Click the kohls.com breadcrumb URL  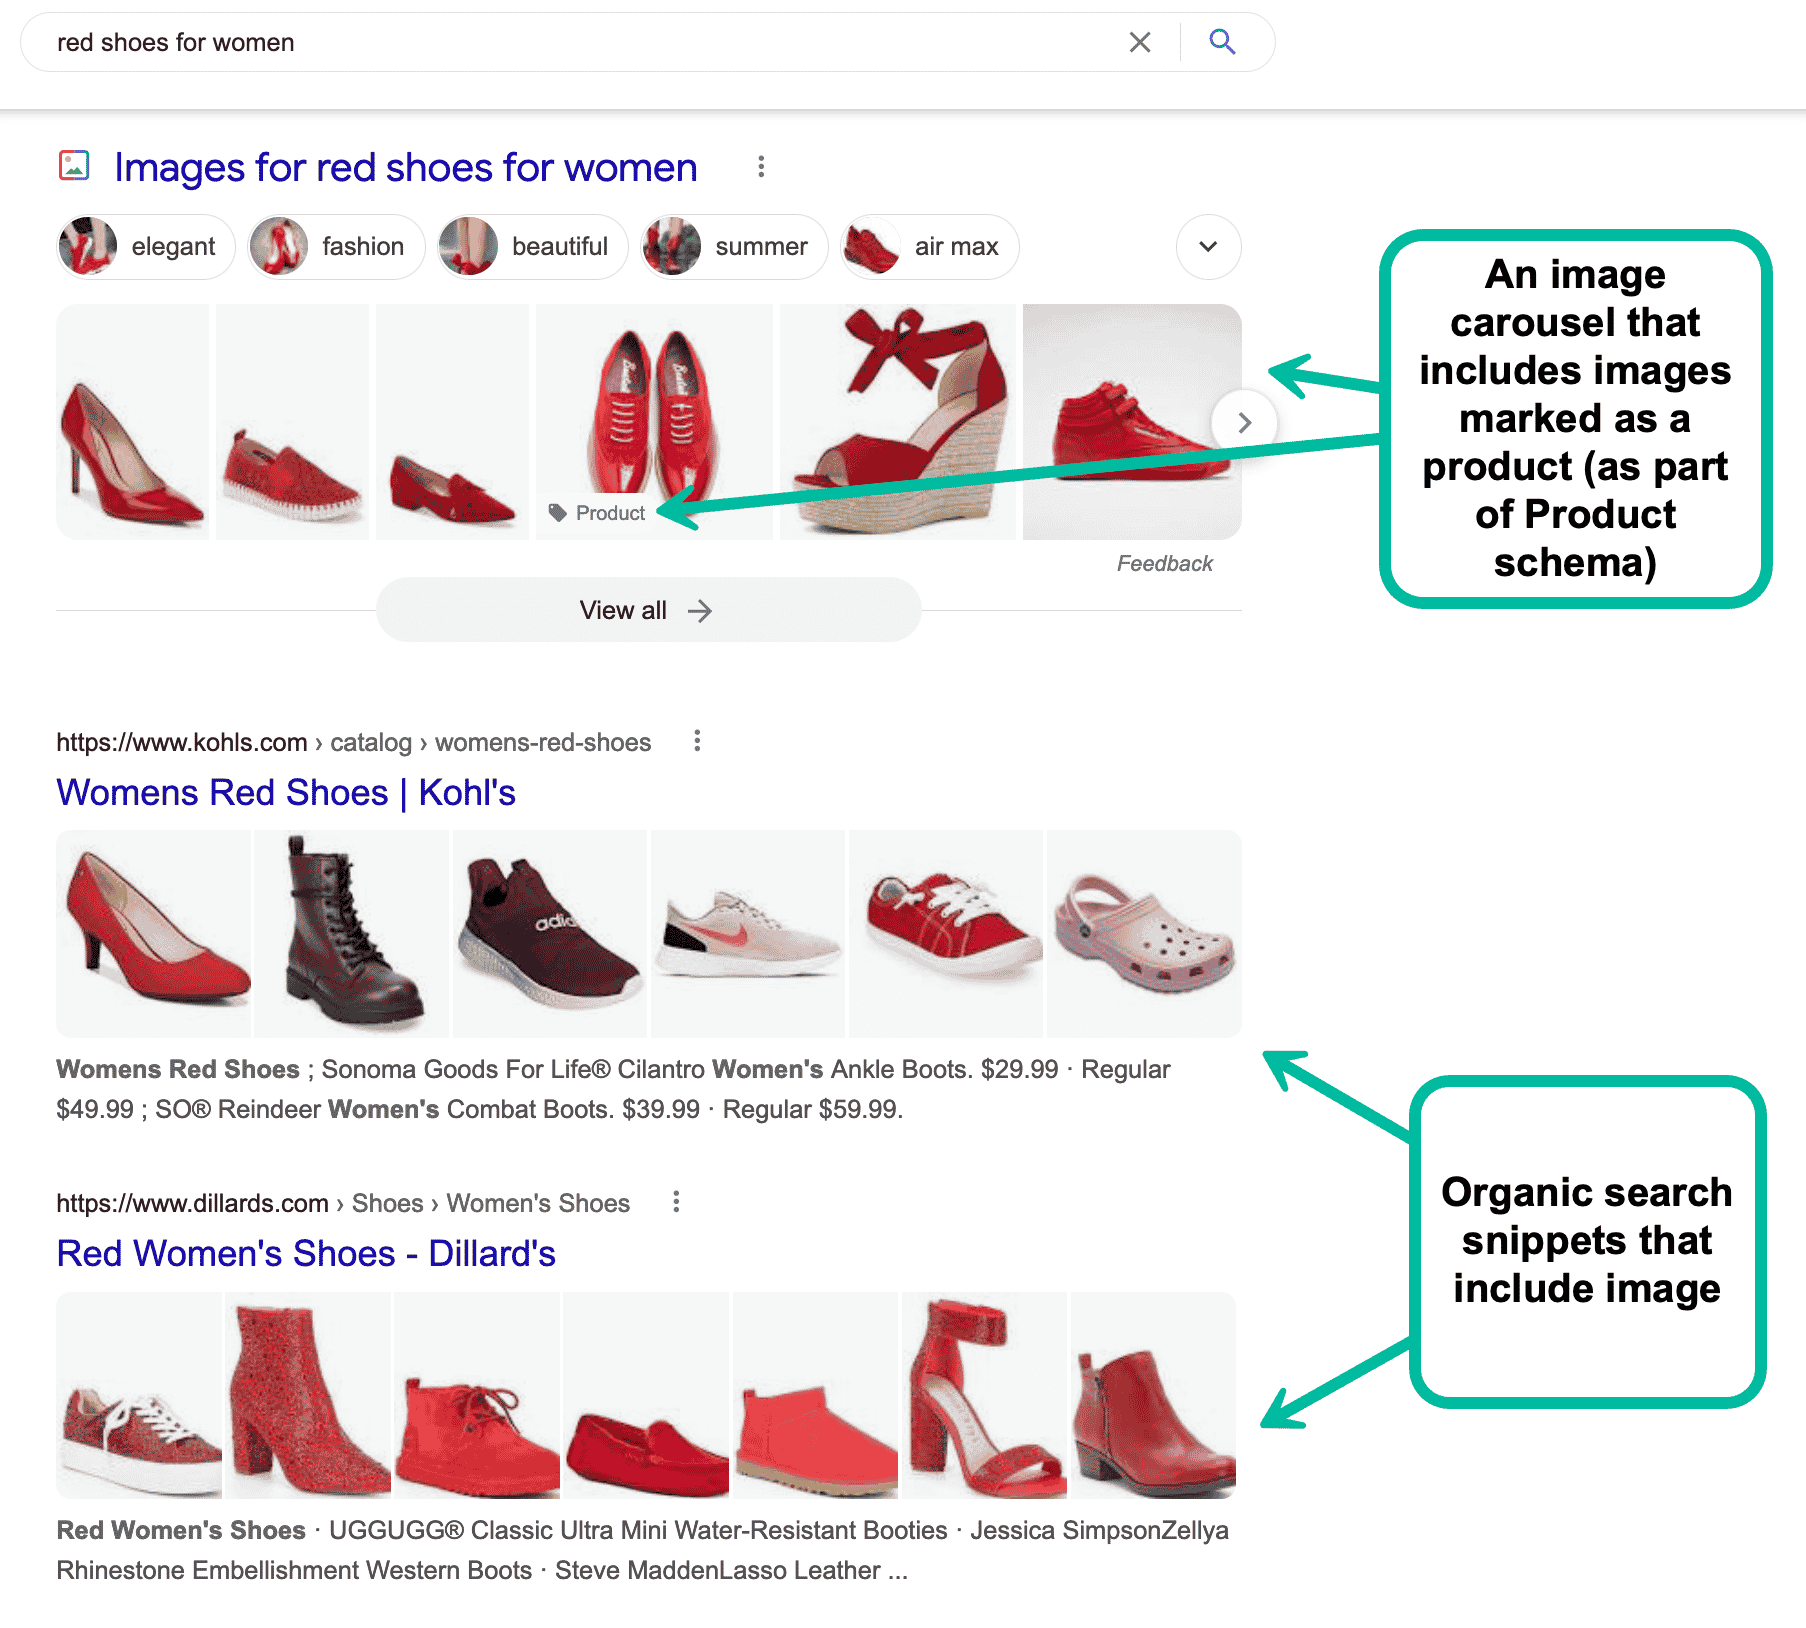pos(353,742)
